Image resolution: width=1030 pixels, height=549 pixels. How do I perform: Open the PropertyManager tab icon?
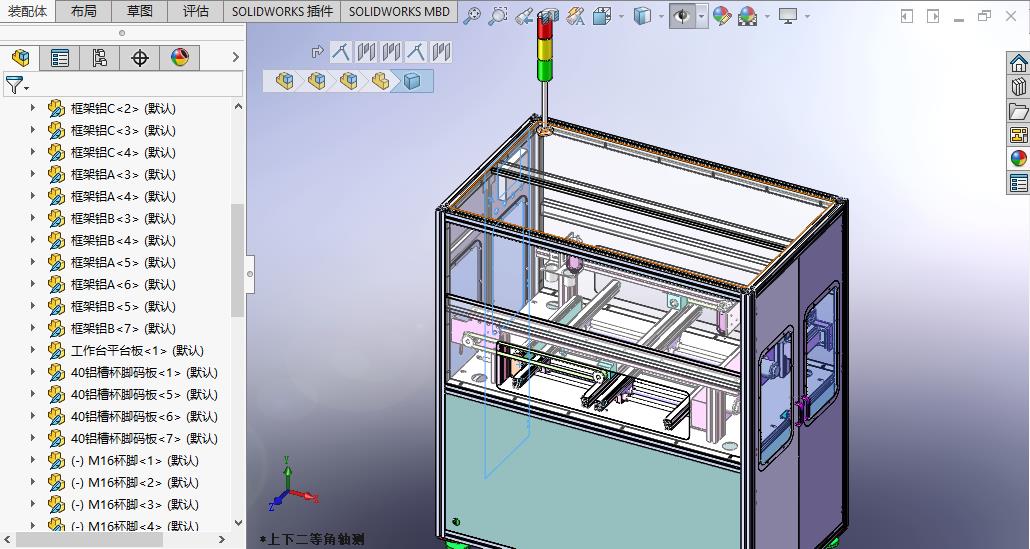tap(60, 58)
